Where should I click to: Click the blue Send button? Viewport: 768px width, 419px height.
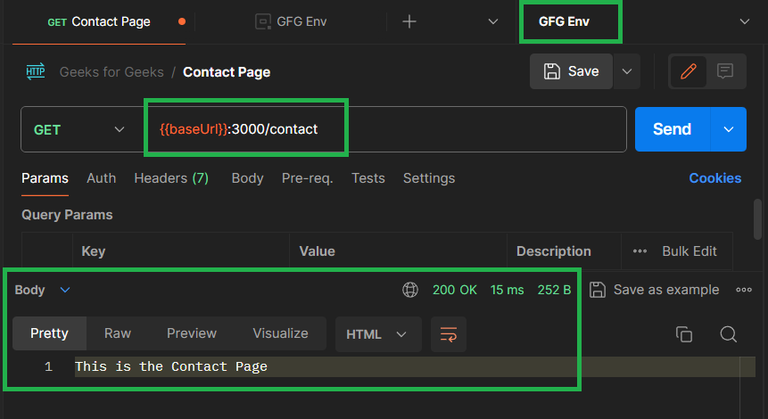(672, 129)
